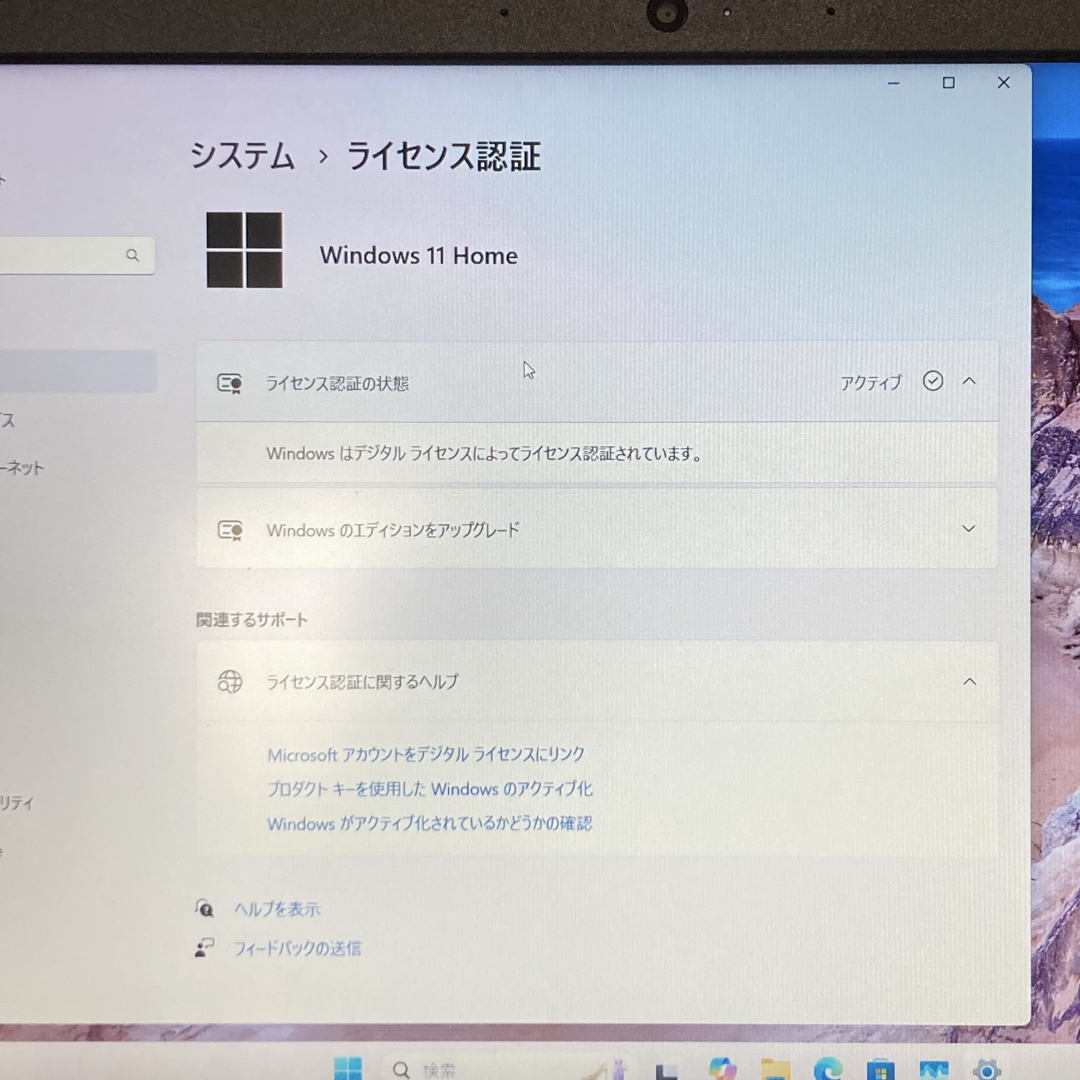Click the Settings gear on the taskbar
Viewport: 1080px width, 1080px height.
(987, 1069)
